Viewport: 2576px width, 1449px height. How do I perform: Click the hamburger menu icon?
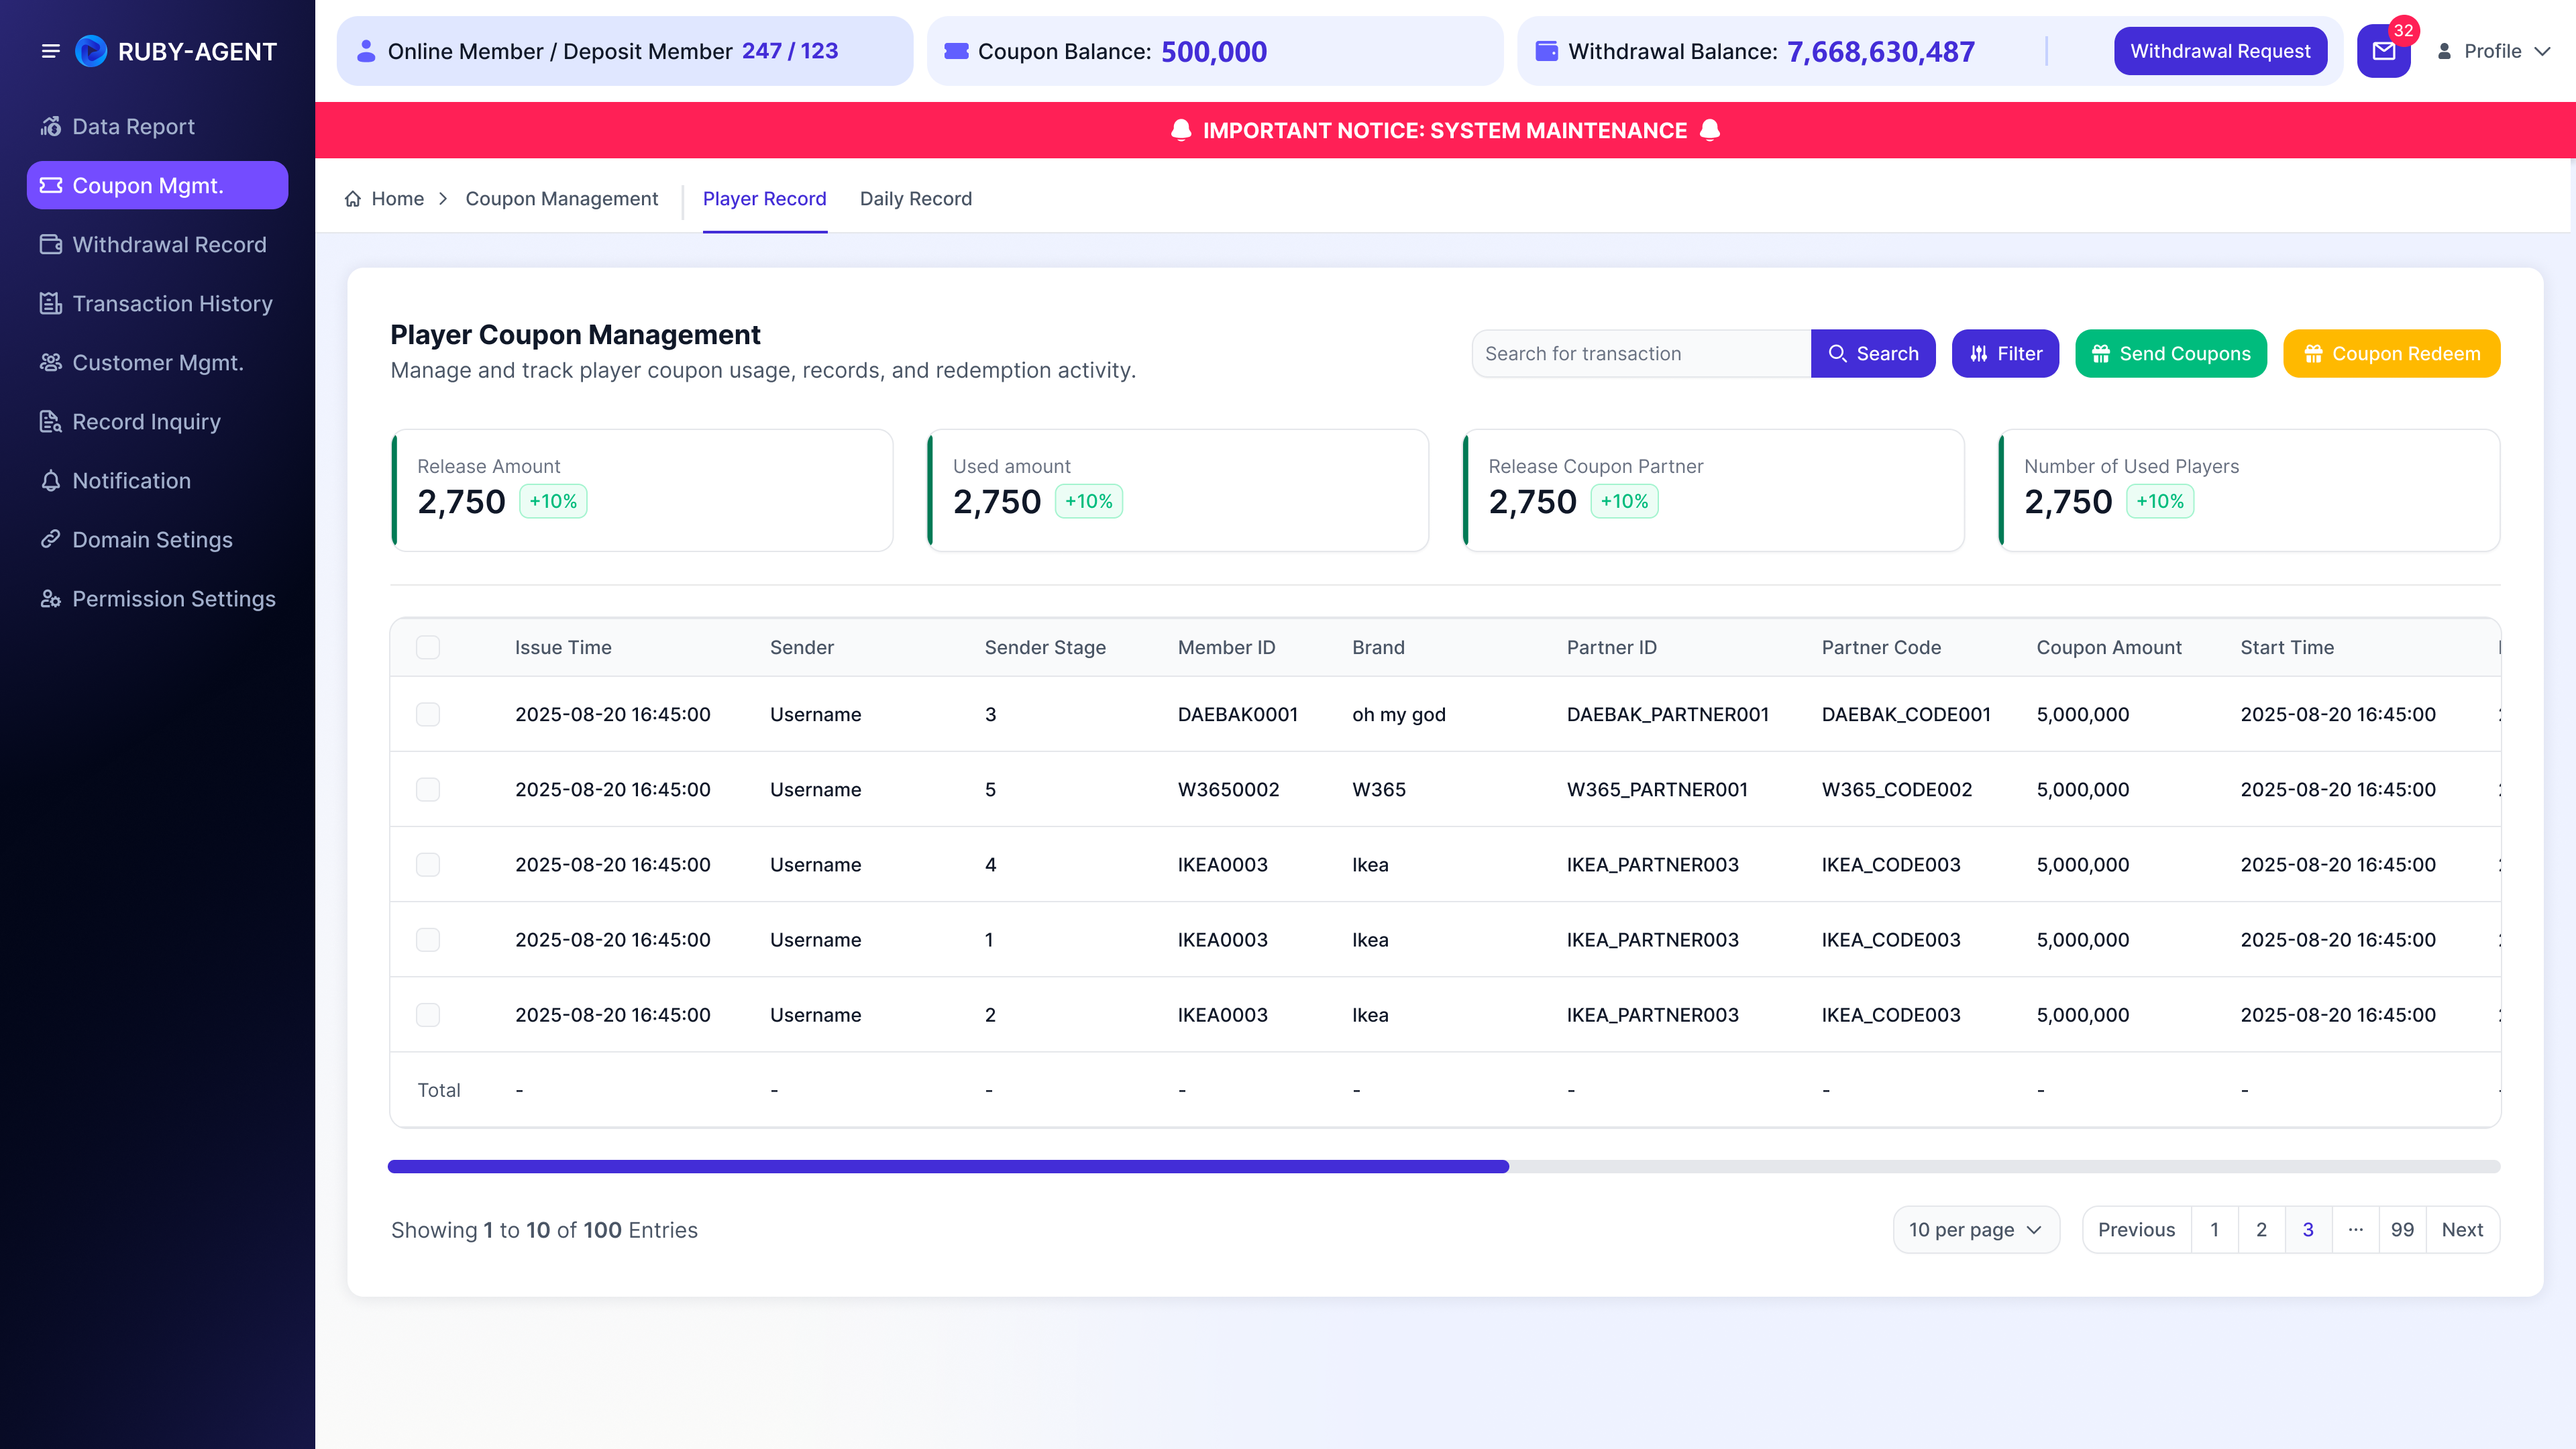(x=50, y=51)
